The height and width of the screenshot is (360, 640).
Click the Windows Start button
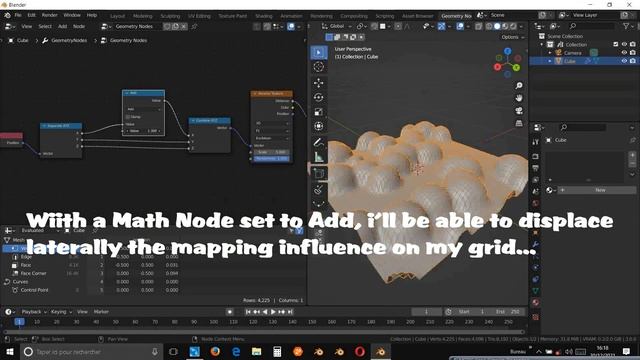tap(9, 351)
